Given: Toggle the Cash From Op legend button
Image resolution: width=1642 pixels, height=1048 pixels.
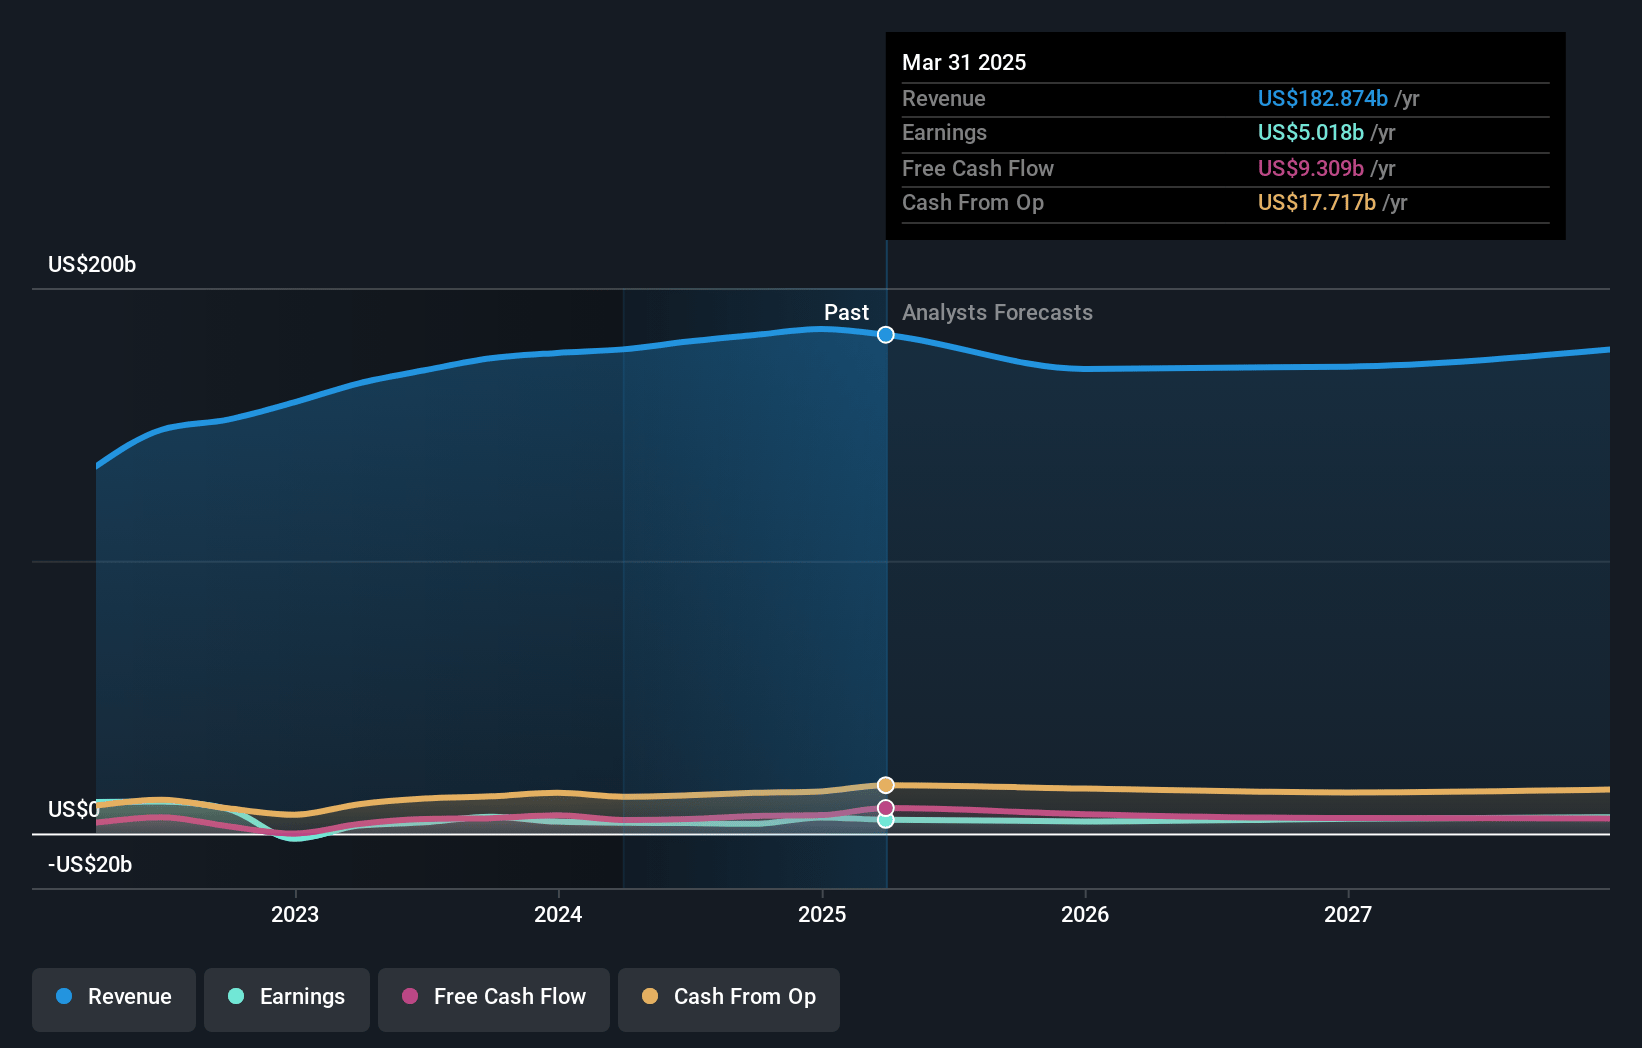Looking at the screenshot, I should tap(729, 999).
